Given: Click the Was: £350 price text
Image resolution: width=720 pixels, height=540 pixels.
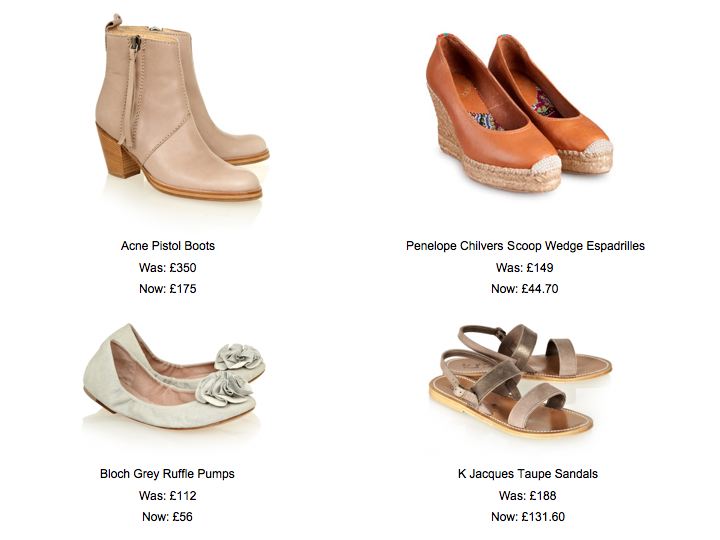Looking at the screenshot, I should [x=168, y=268].
